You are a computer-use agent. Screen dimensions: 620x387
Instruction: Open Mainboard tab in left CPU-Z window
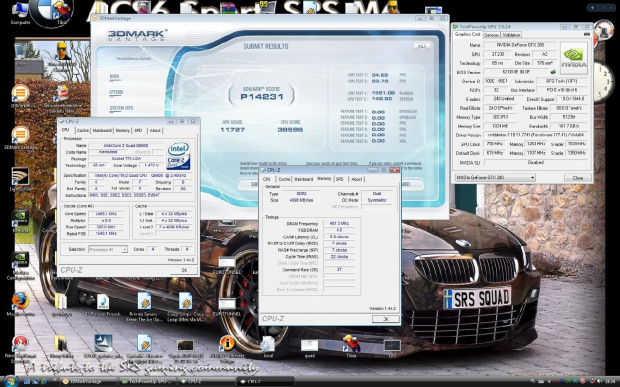pos(102,130)
